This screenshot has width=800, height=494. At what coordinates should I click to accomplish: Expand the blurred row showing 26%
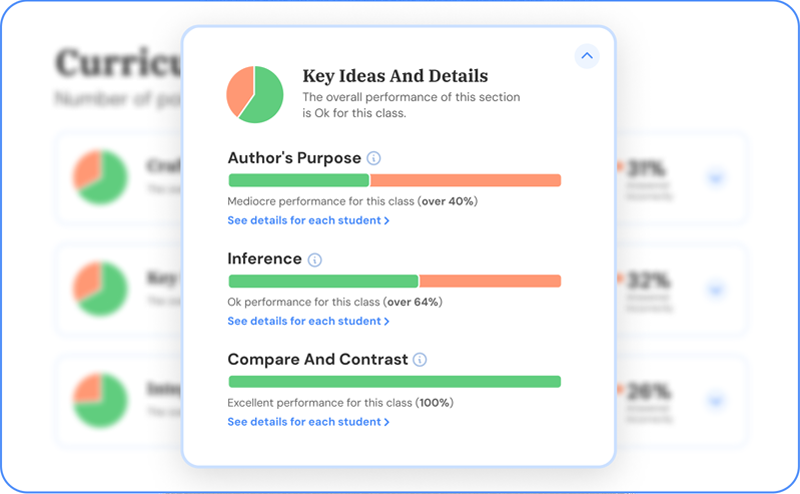(x=716, y=401)
